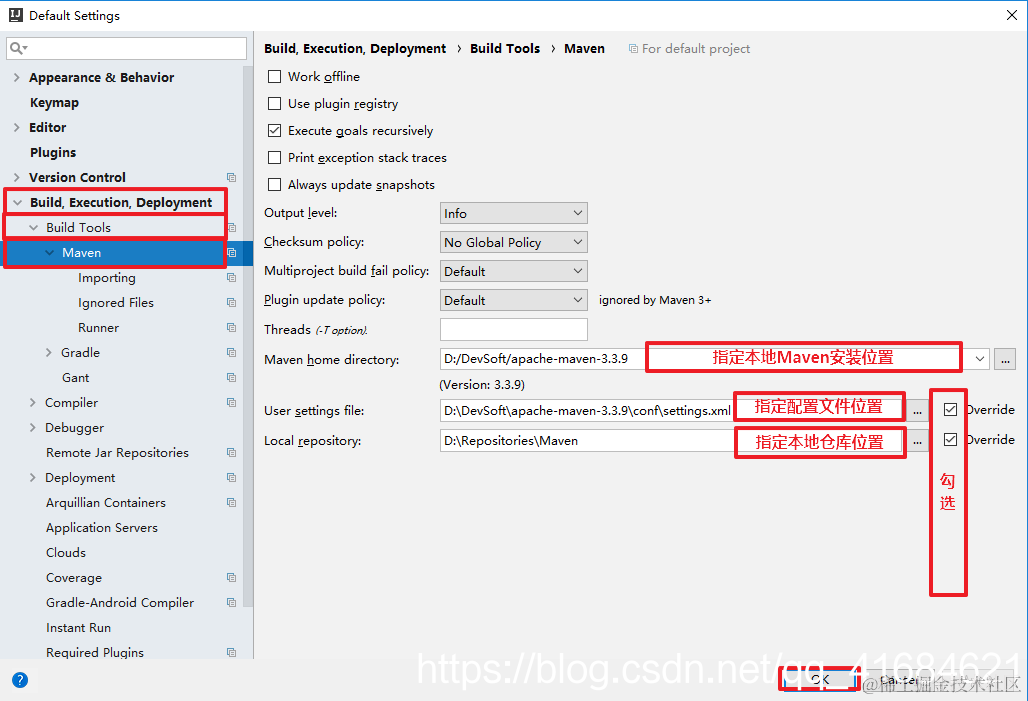1028x701 pixels.
Task: Click project-level icon beside Ignored Files
Action: pos(231,302)
